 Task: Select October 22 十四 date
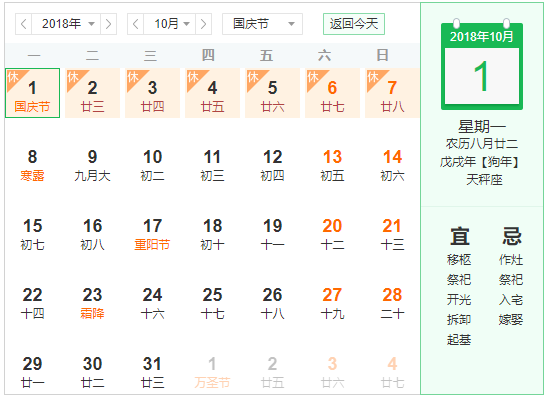(x=33, y=304)
